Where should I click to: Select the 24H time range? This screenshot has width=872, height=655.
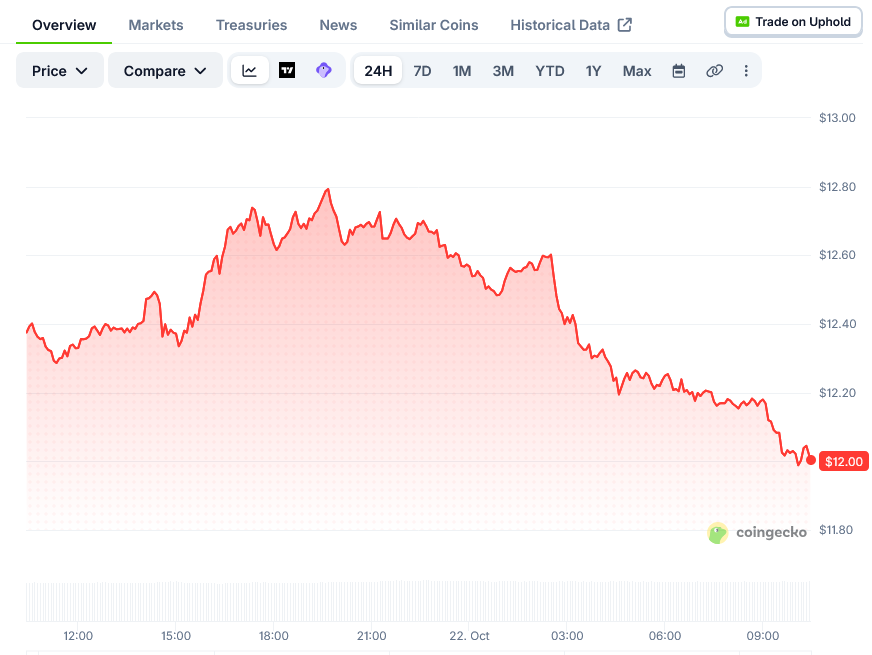point(378,71)
